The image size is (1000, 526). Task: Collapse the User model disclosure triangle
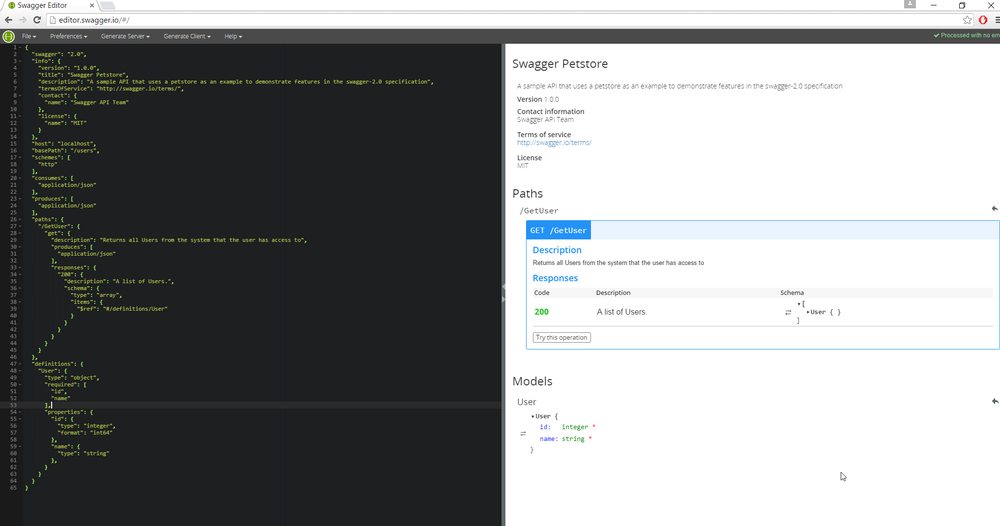533,416
